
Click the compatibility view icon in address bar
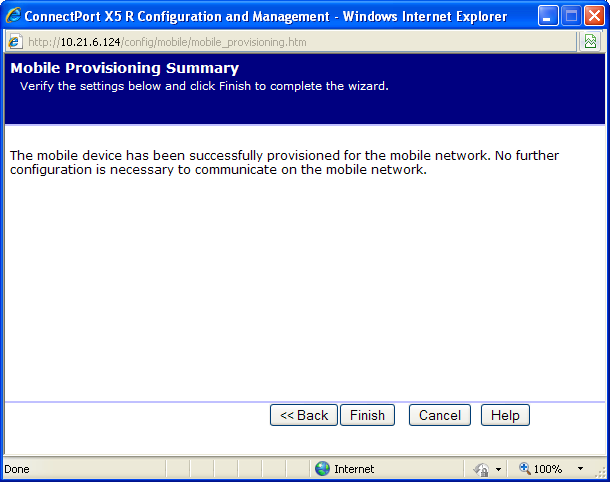[x=591, y=42]
